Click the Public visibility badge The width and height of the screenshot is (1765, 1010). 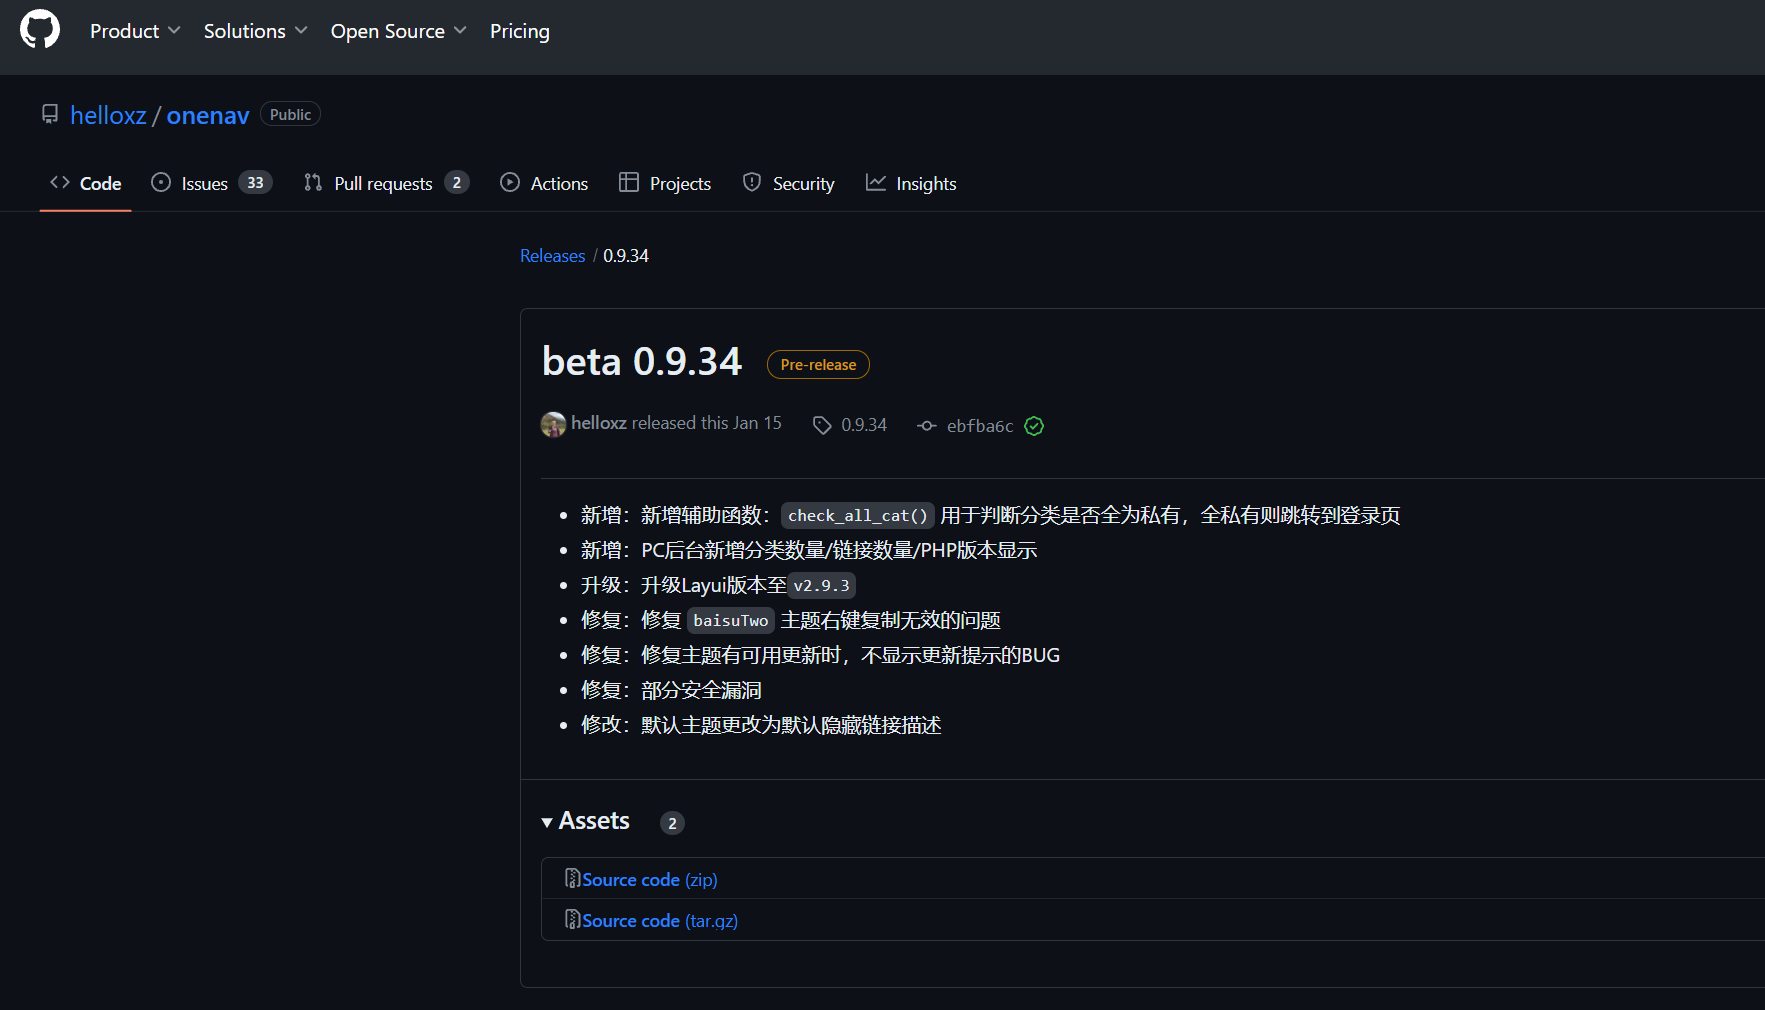pyautogui.click(x=290, y=114)
